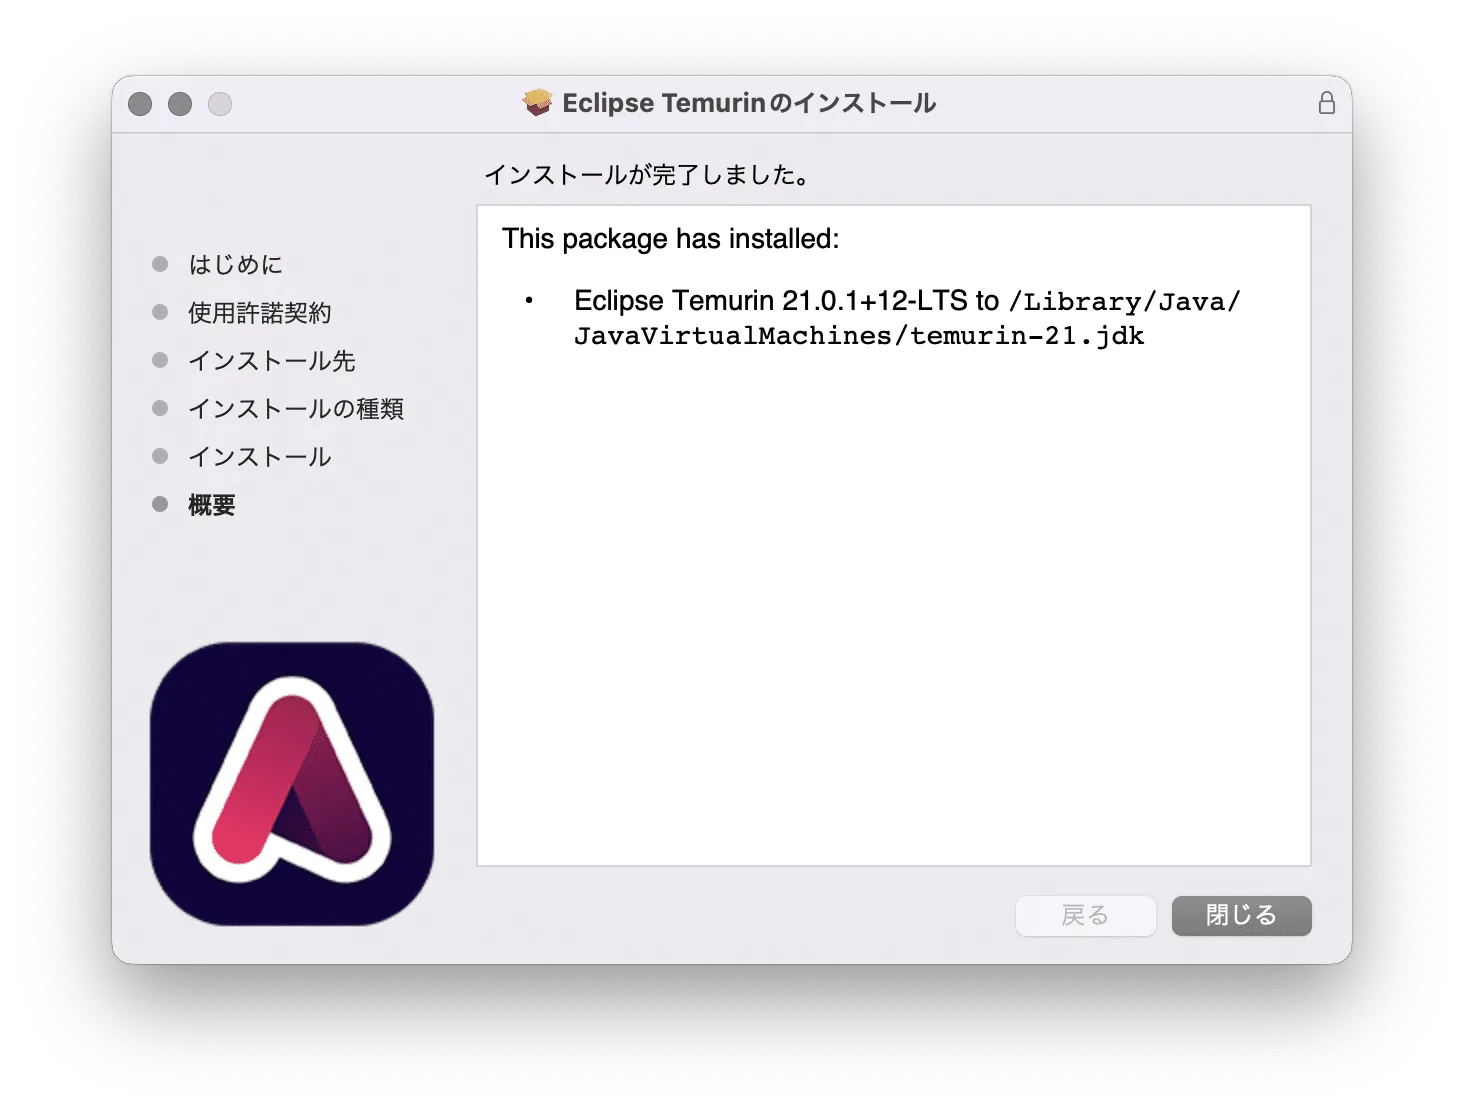Click the bullet beside 概要
The width and height of the screenshot is (1464, 1112).
(160, 504)
